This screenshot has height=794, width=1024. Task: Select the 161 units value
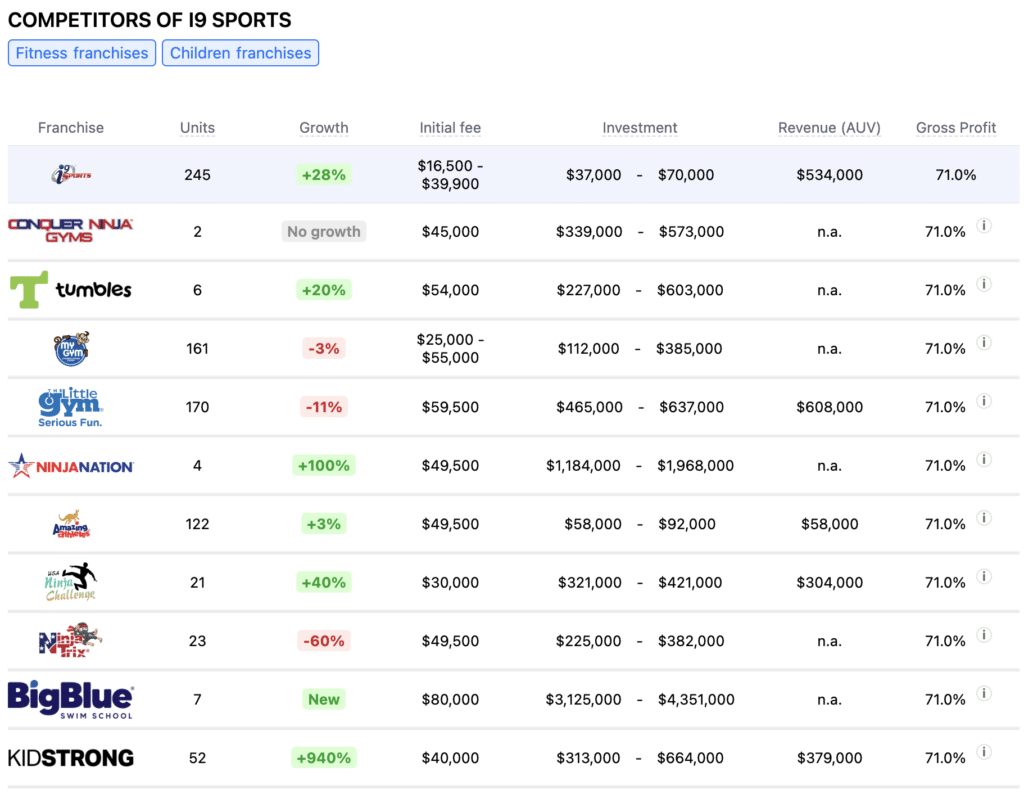(197, 349)
